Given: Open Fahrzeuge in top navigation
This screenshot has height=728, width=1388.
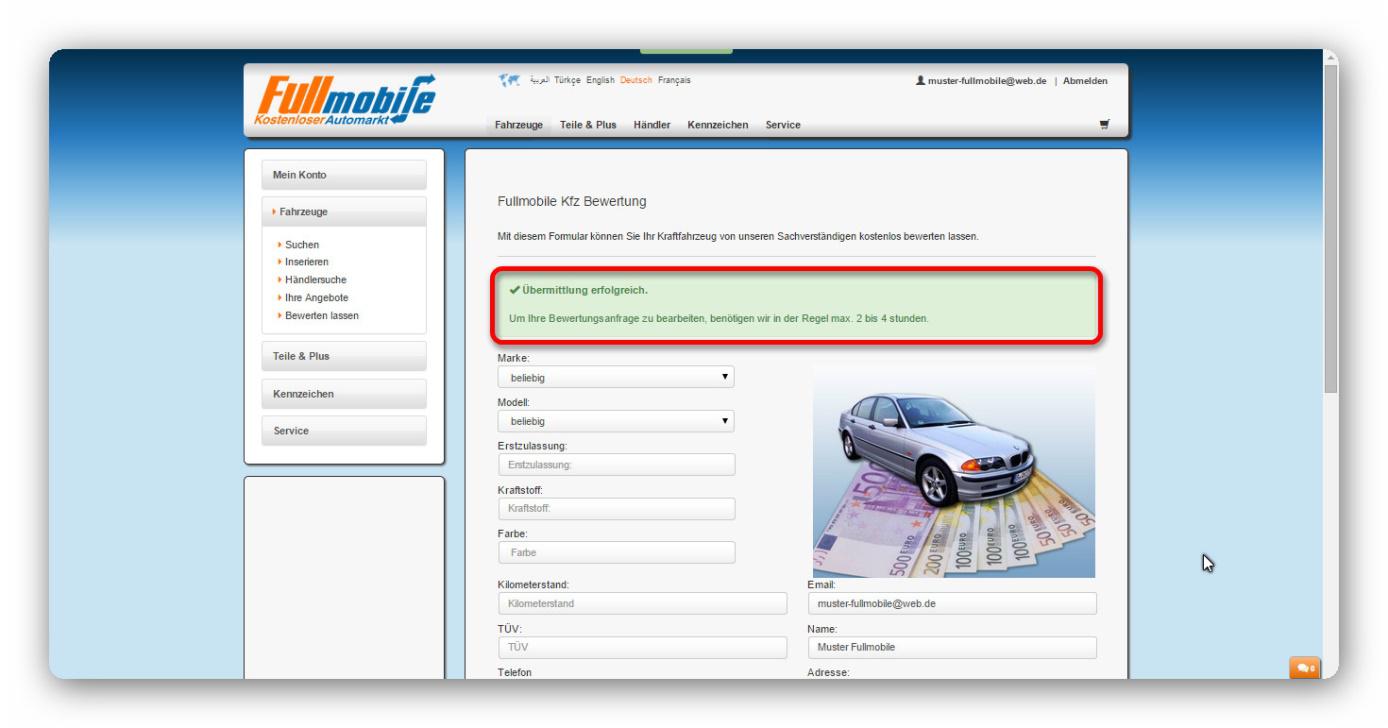Looking at the screenshot, I should (x=519, y=125).
